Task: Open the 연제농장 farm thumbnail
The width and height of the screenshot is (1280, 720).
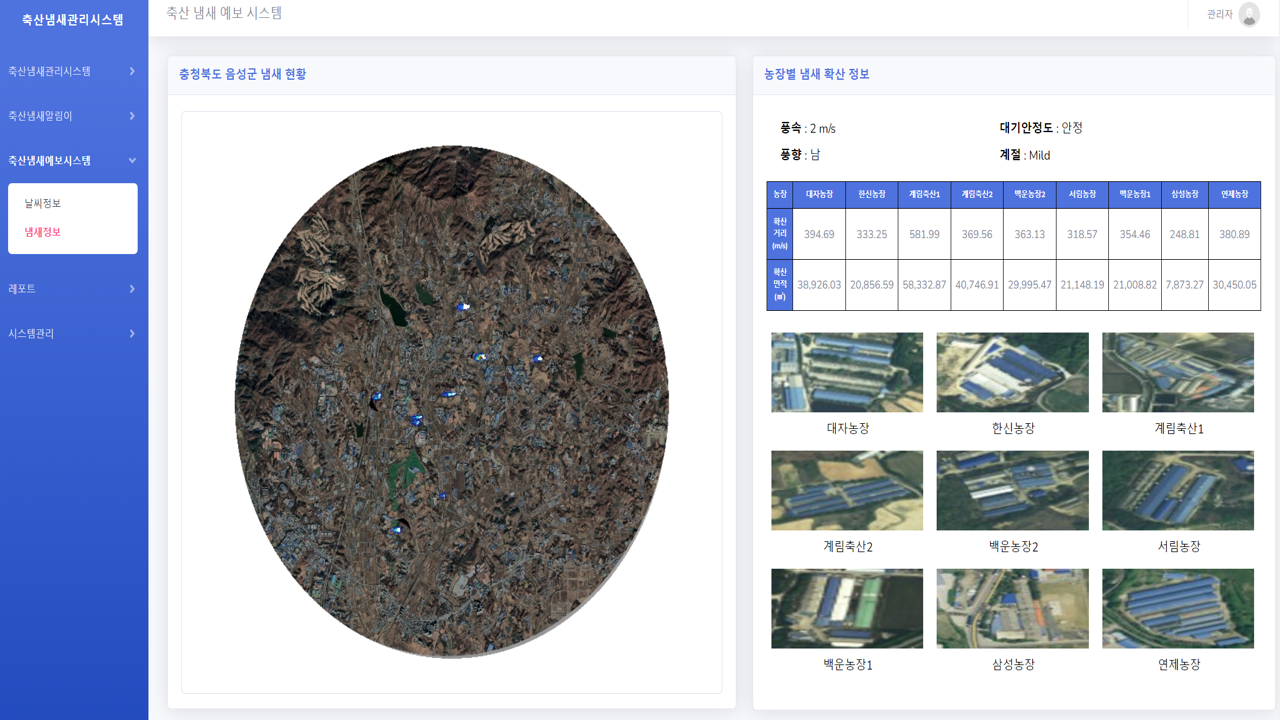Action: tap(1178, 608)
